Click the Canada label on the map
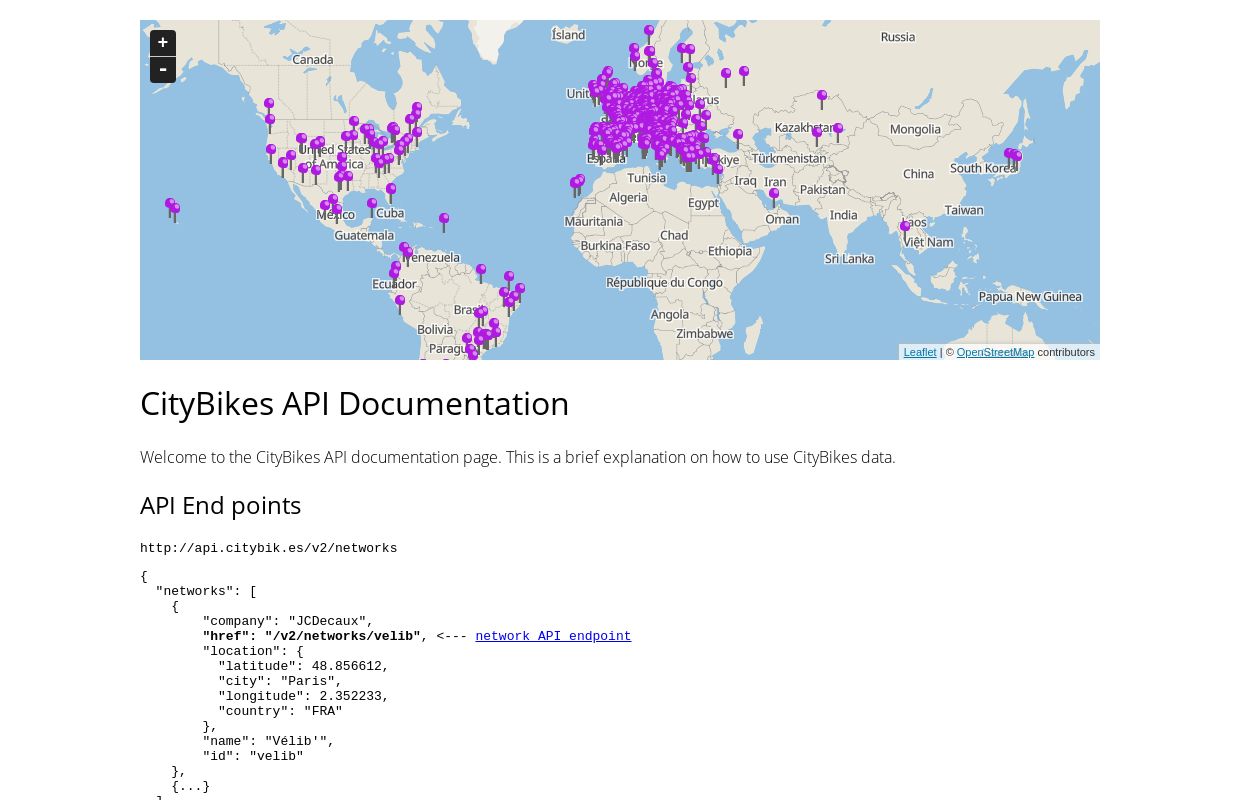This screenshot has height=800, width=1240. click(x=312, y=59)
